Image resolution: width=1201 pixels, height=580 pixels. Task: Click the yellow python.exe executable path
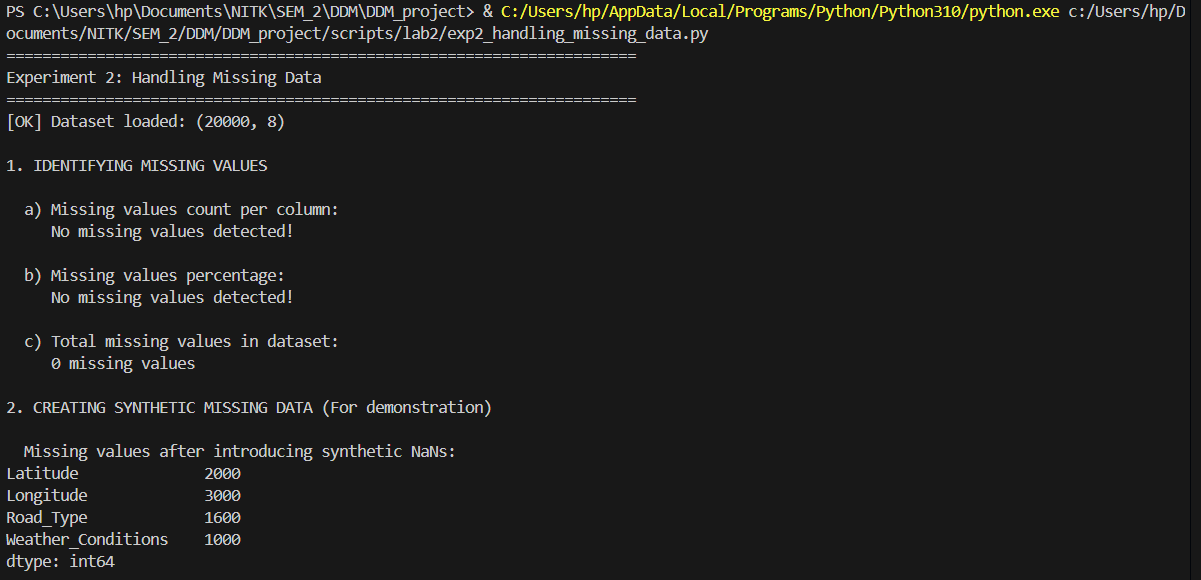pyautogui.click(x=780, y=12)
